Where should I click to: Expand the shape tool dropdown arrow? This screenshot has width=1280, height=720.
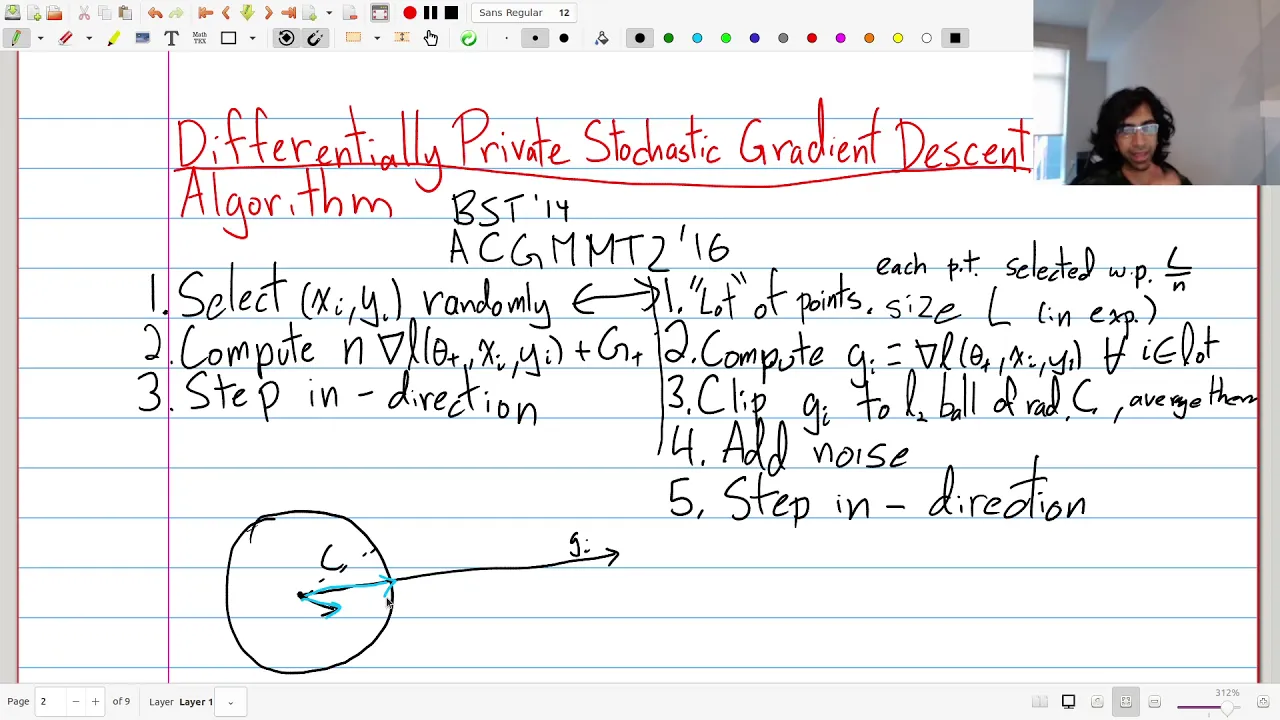[x=252, y=38]
